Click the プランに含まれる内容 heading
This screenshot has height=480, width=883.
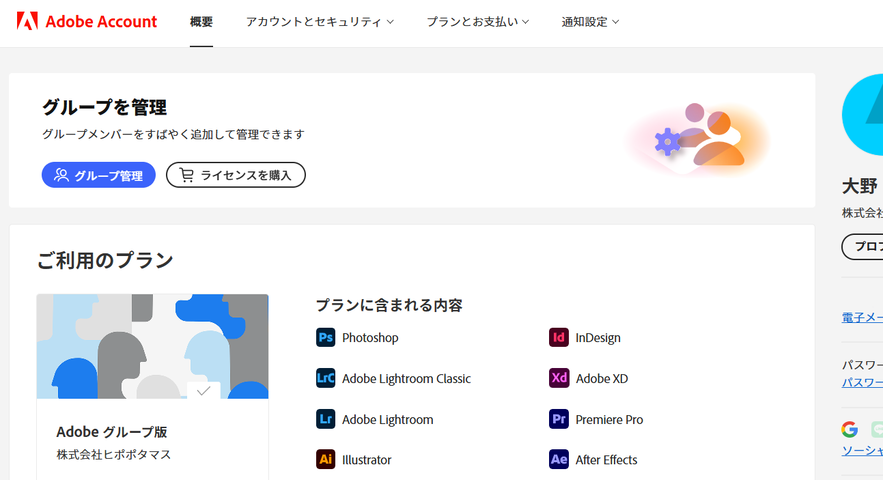pyautogui.click(x=389, y=305)
